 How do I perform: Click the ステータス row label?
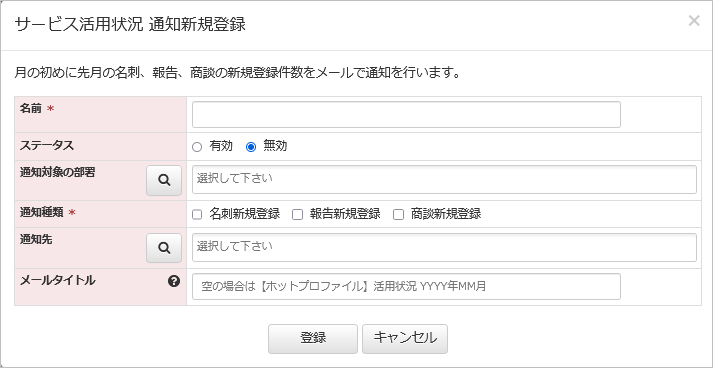[47, 146]
